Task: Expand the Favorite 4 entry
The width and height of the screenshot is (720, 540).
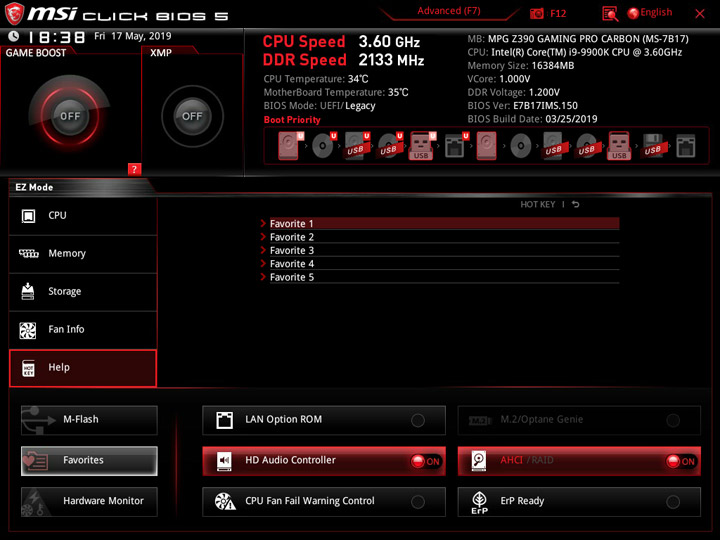Action: click(439, 264)
